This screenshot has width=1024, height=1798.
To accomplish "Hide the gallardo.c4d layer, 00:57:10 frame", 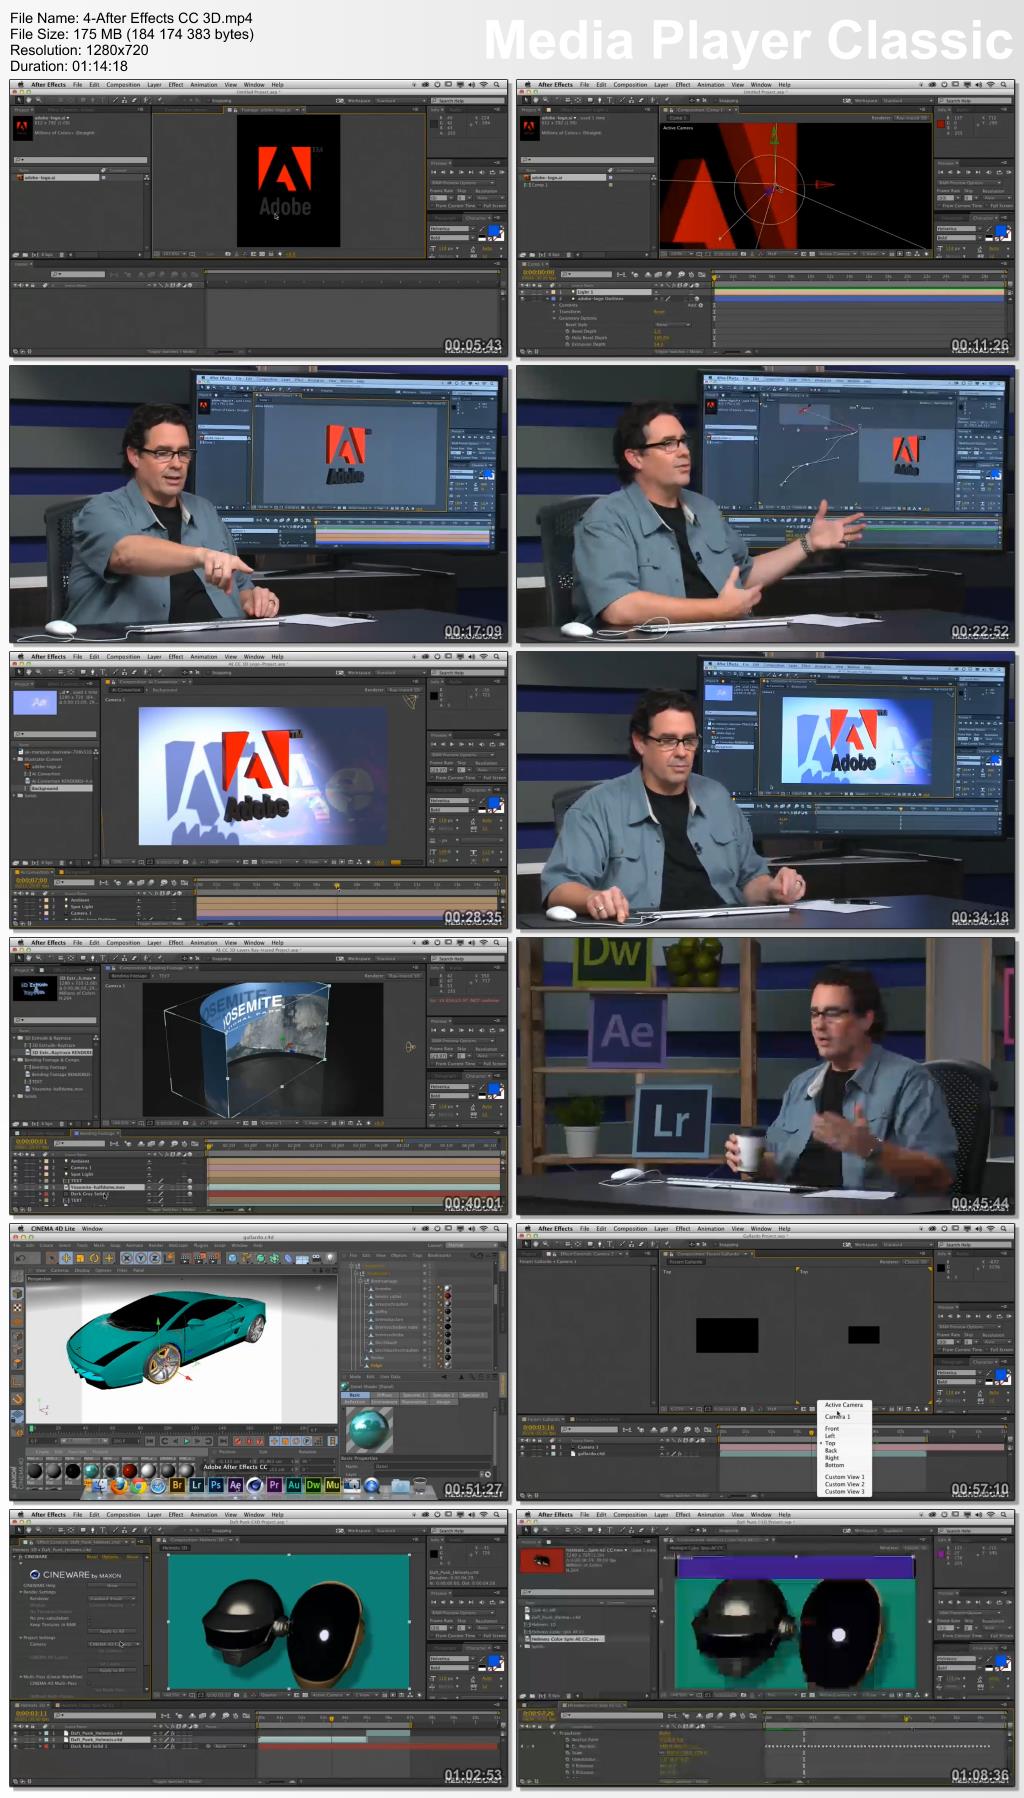I will (522, 1454).
